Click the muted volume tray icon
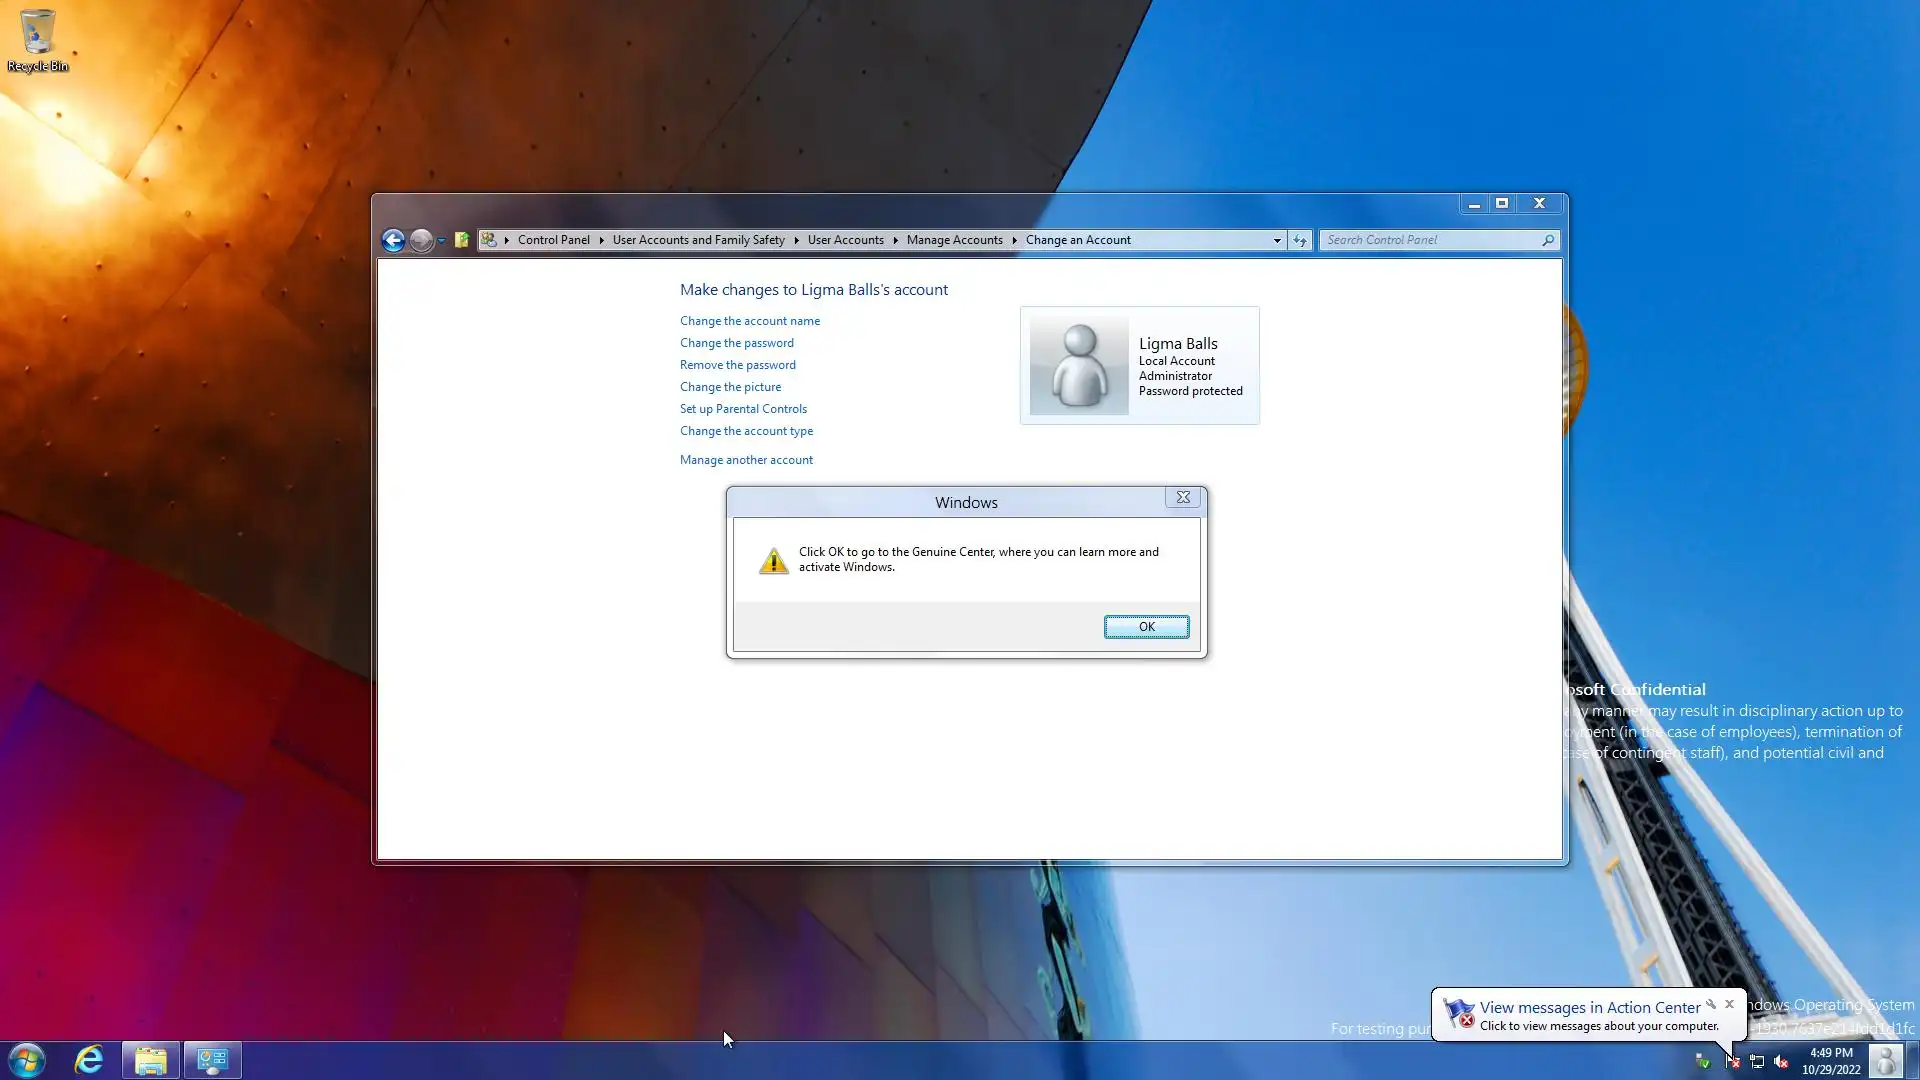 pos(1781,1062)
